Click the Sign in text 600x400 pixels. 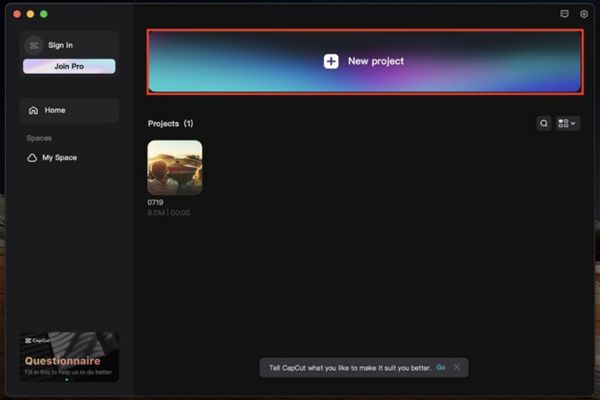60,45
